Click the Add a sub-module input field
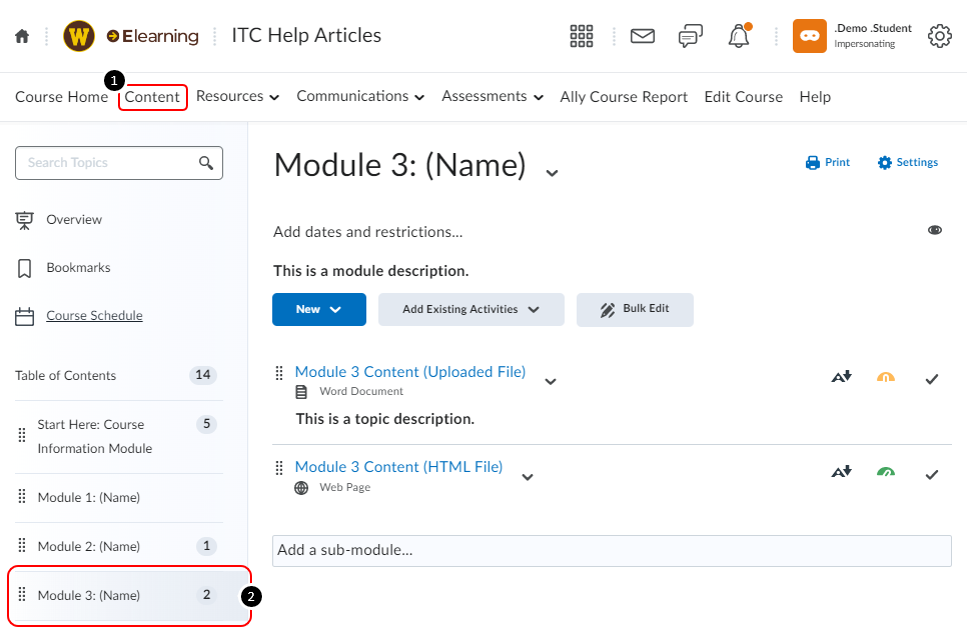Screen dimensions: 971x637 pyautogui.click(x=610, y=550)
